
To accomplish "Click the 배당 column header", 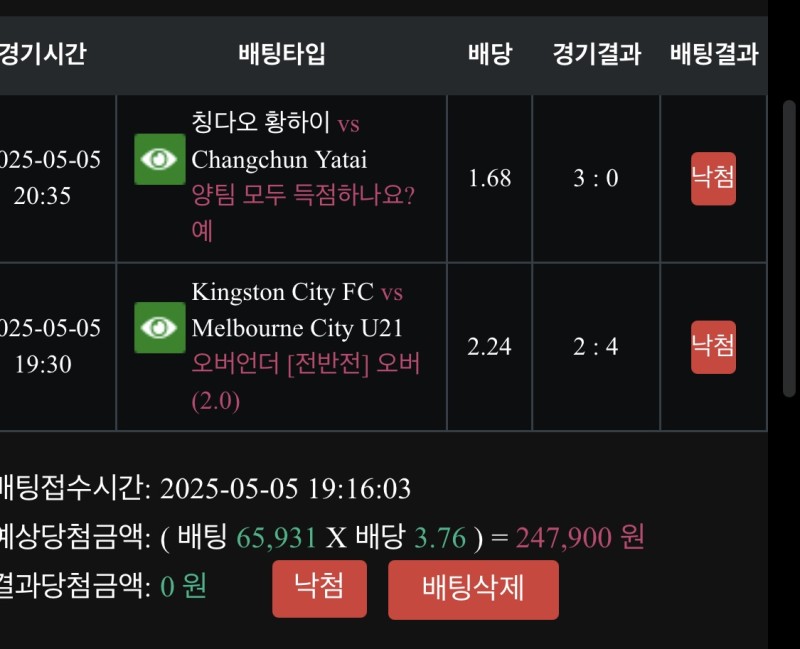I will (x=489, y=54).
